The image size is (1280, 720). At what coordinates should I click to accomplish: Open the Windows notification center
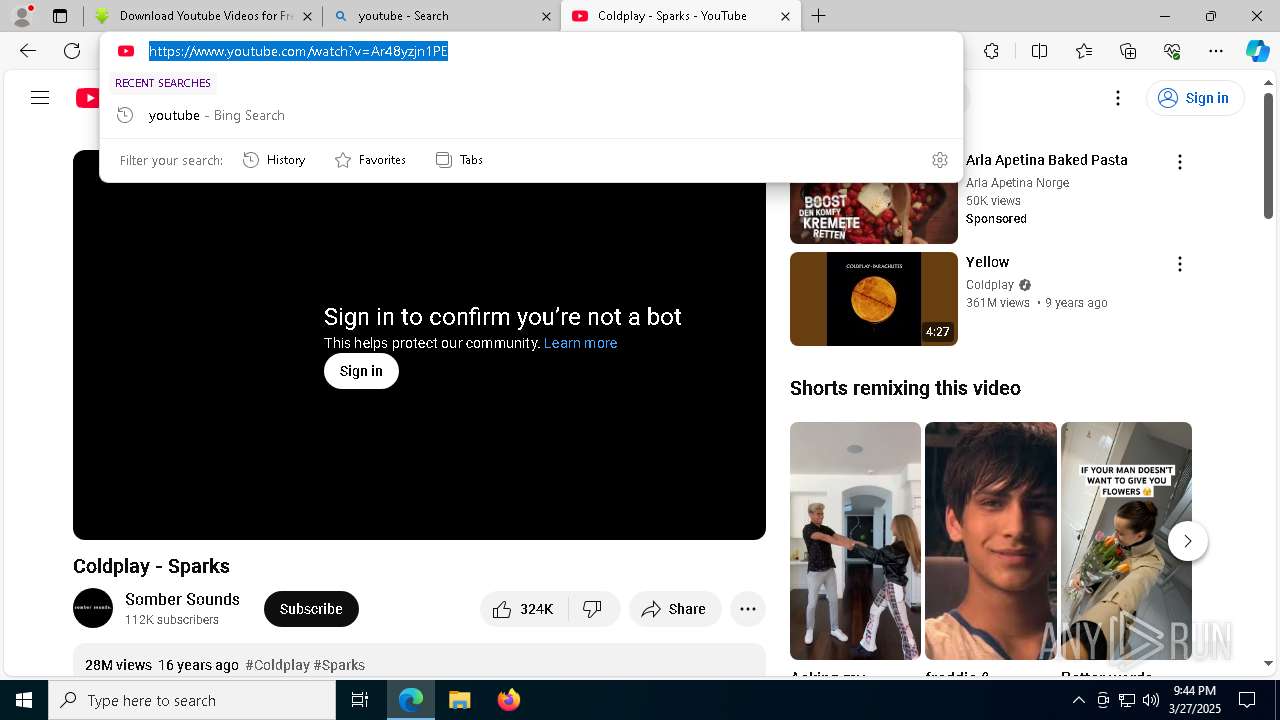point(1247,700)
